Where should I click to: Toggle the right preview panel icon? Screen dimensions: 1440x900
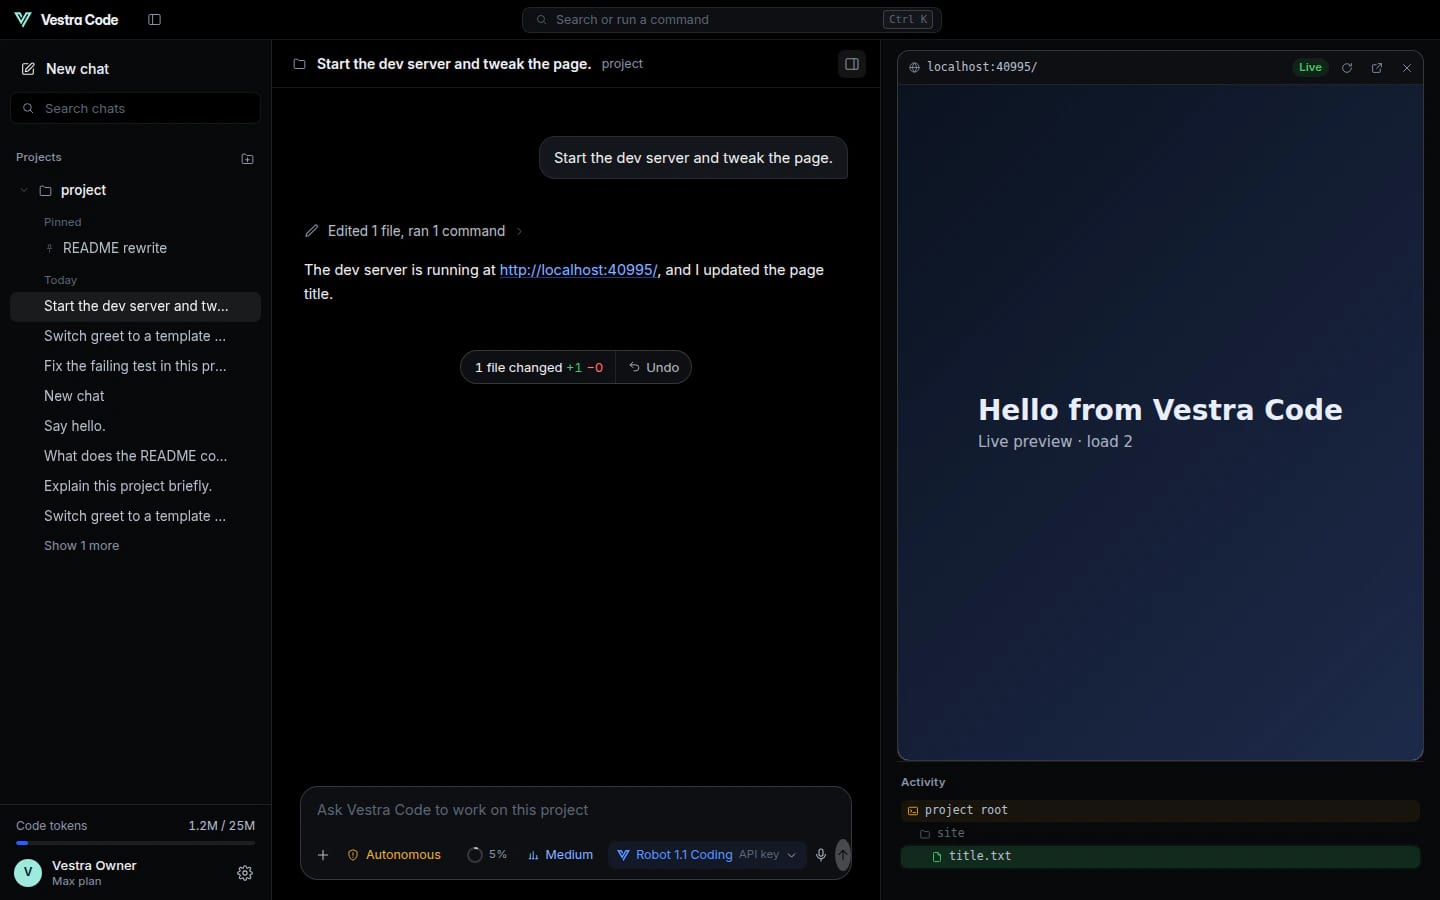click(x=852, y=64)
